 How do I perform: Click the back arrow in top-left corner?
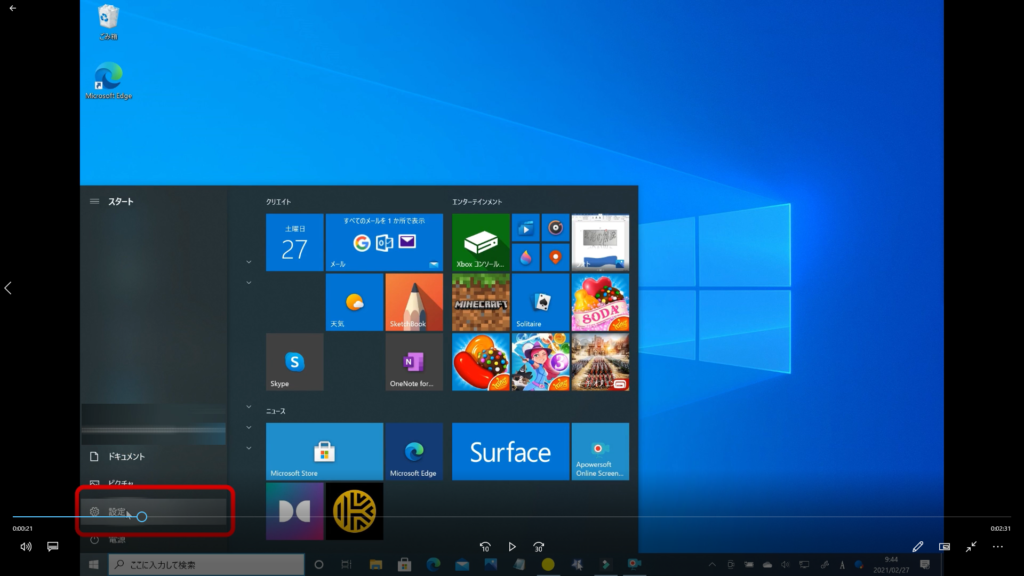(12, 8)
